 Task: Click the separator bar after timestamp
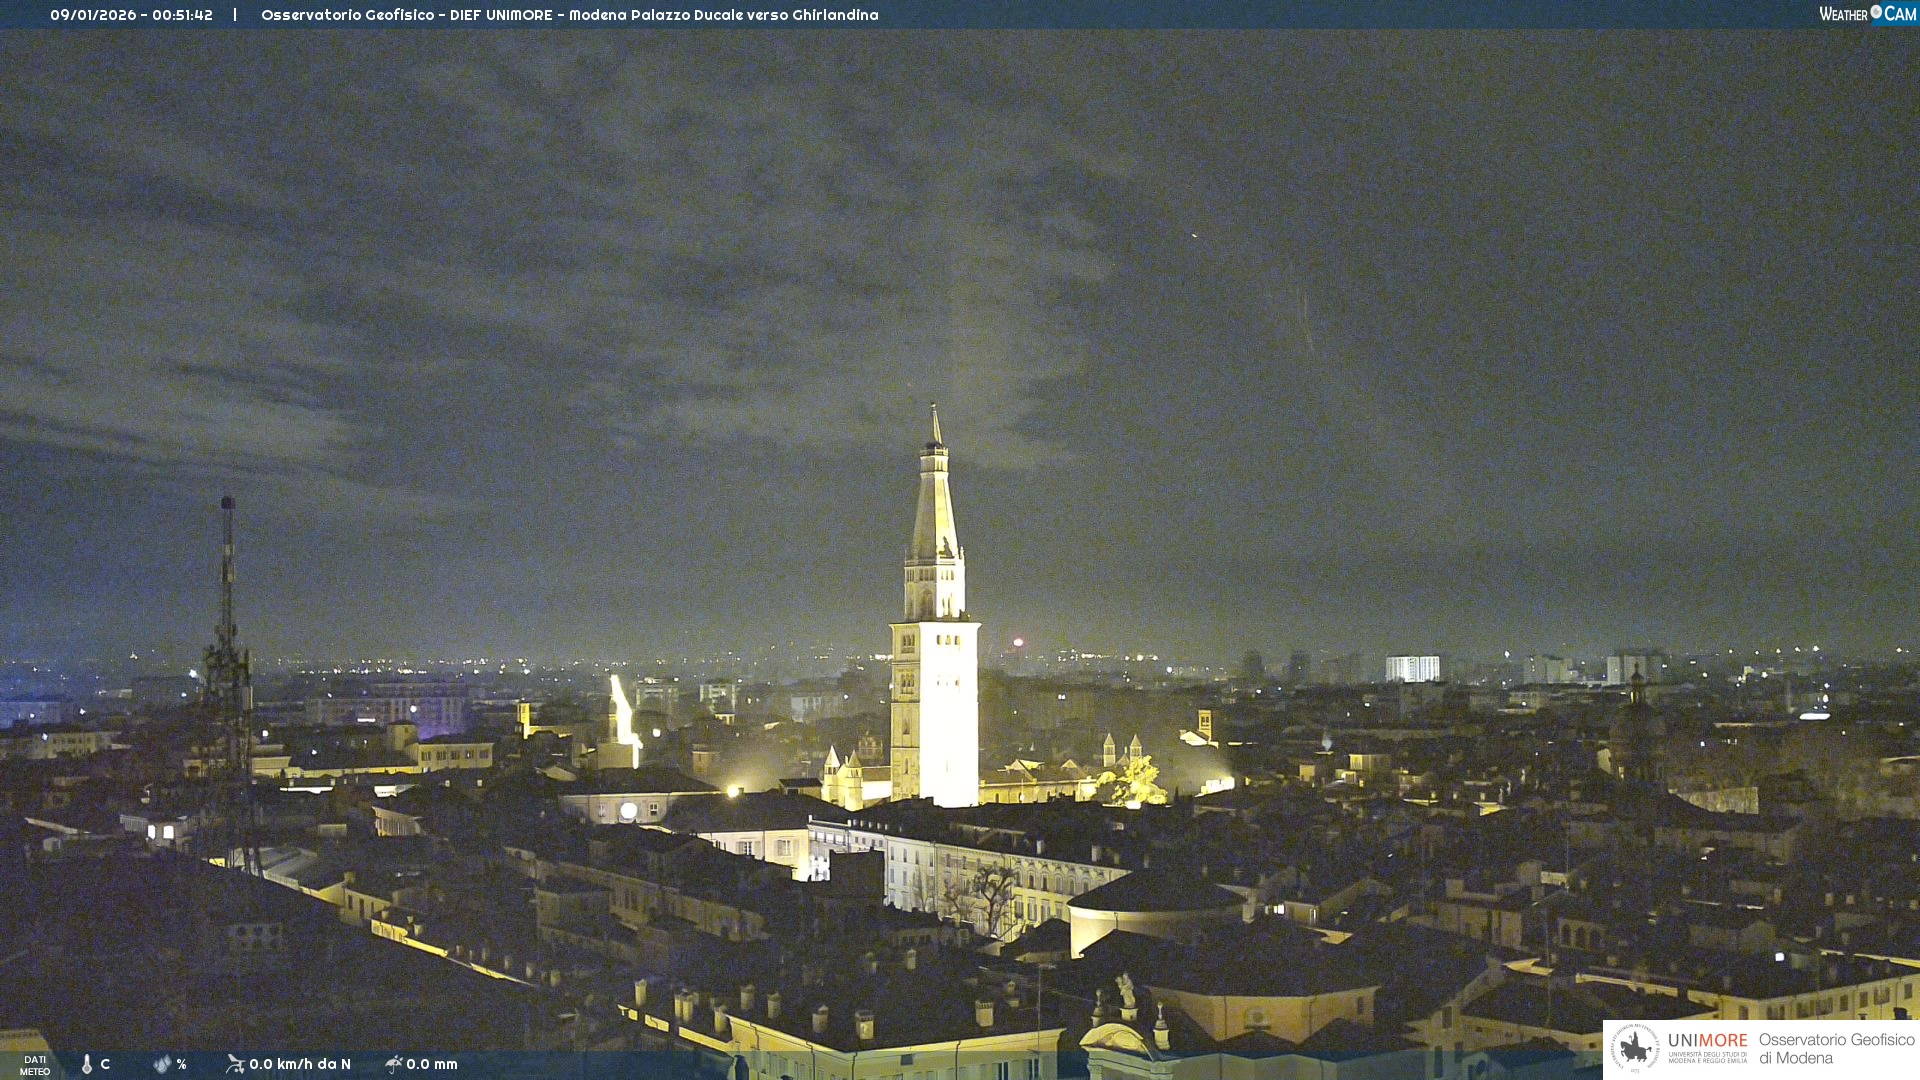click(x=235, y=15)
